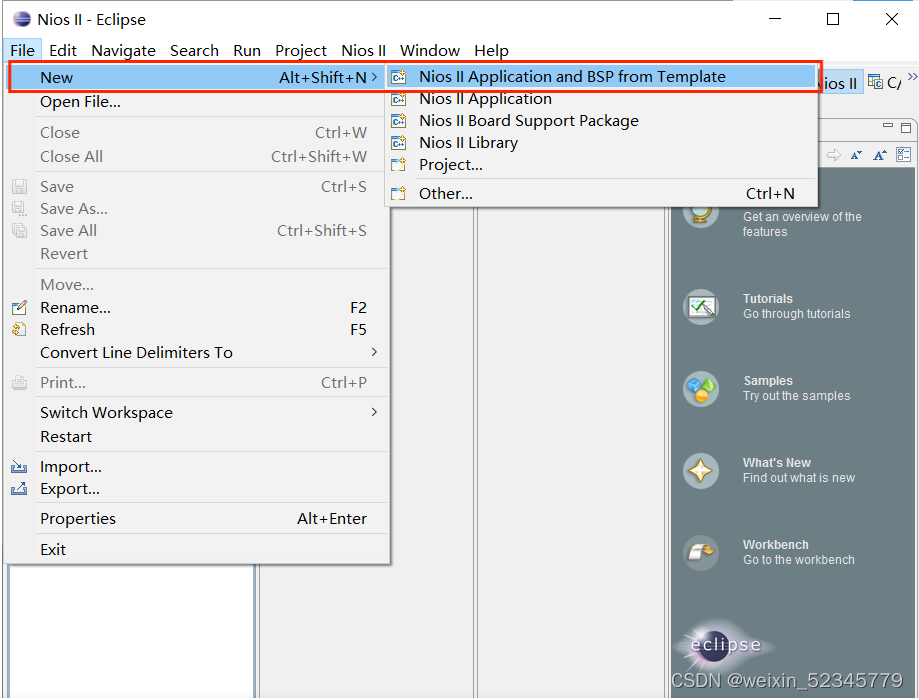Minimize the Welcome view panel
919x700 pixels.
coord(888,126)
